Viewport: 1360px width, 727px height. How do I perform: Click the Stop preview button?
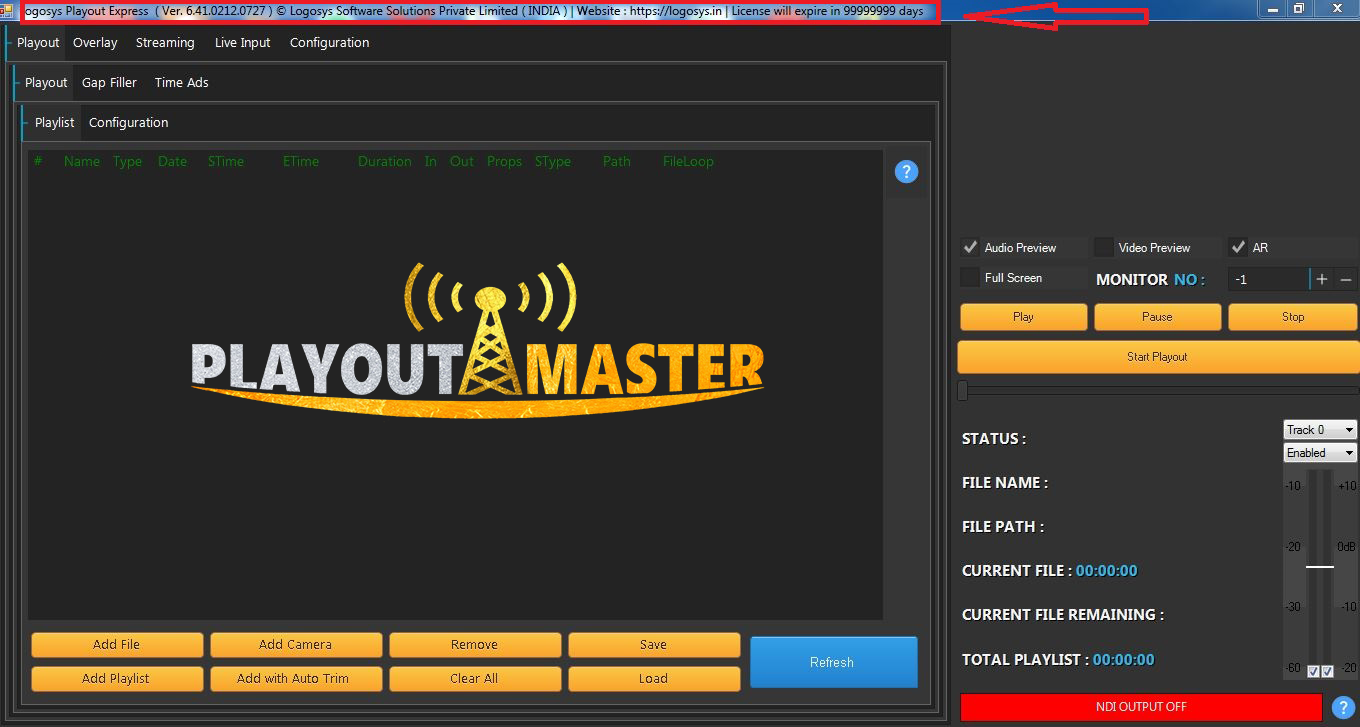pyautogui.click(x=1293, y=317)
